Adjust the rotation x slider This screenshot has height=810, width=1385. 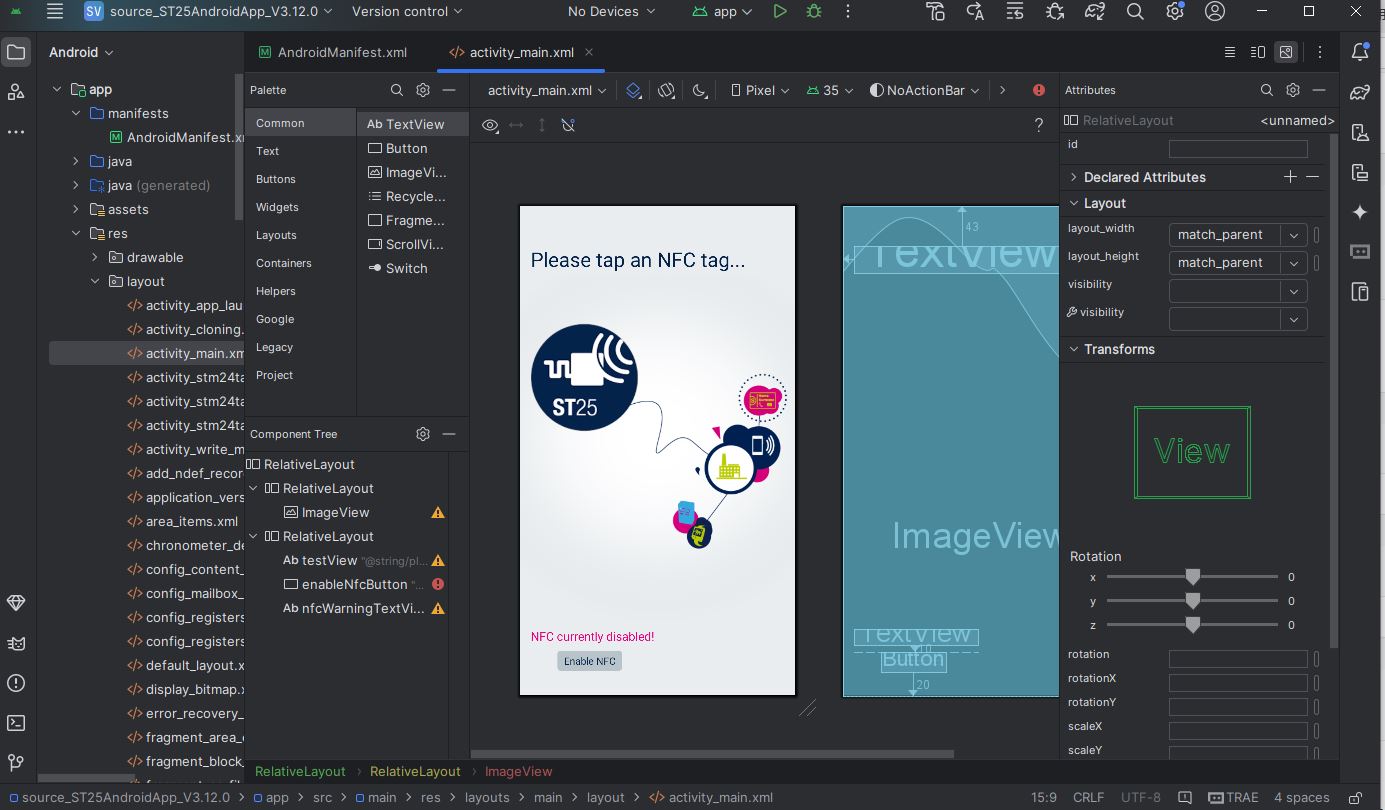coord(1192,577)
